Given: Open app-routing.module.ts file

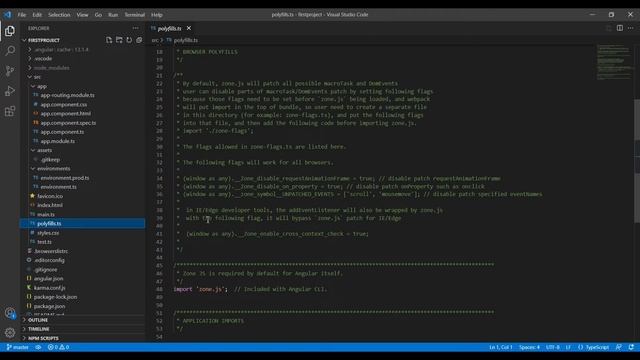Looking at the screenshot, I should click(67, 95).
